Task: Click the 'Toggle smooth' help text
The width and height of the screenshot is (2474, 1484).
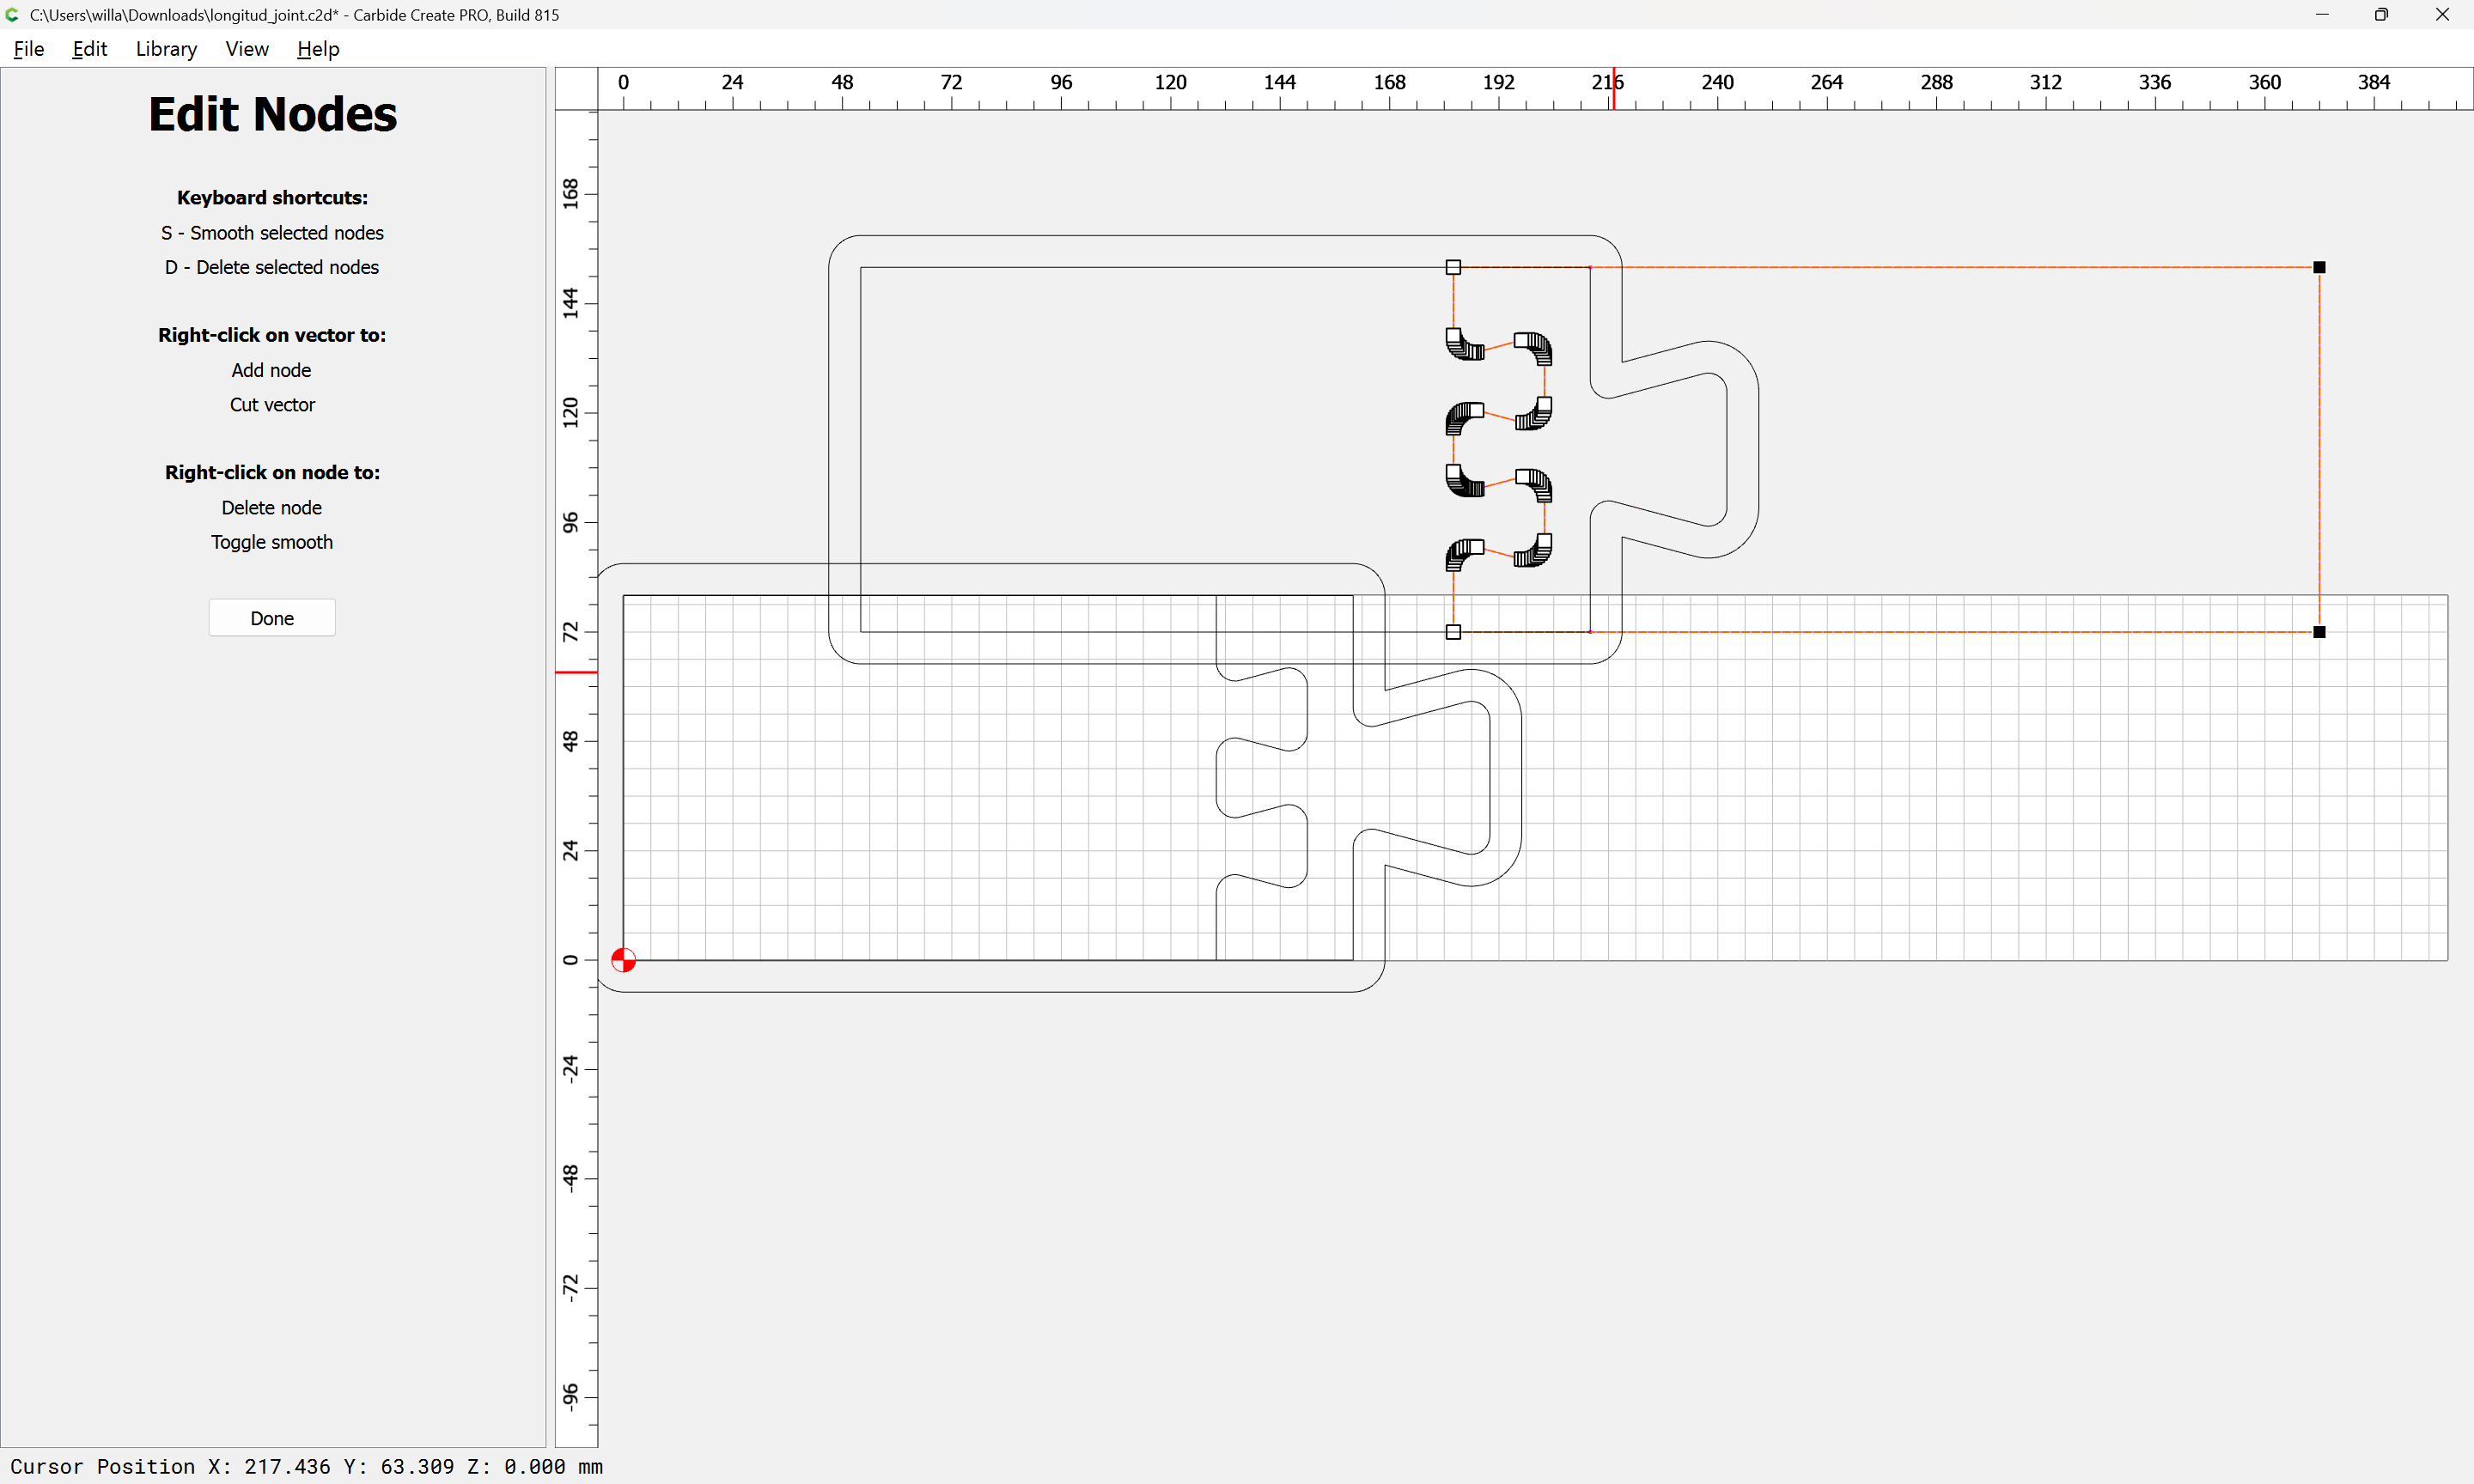Action: pos(272,542)
